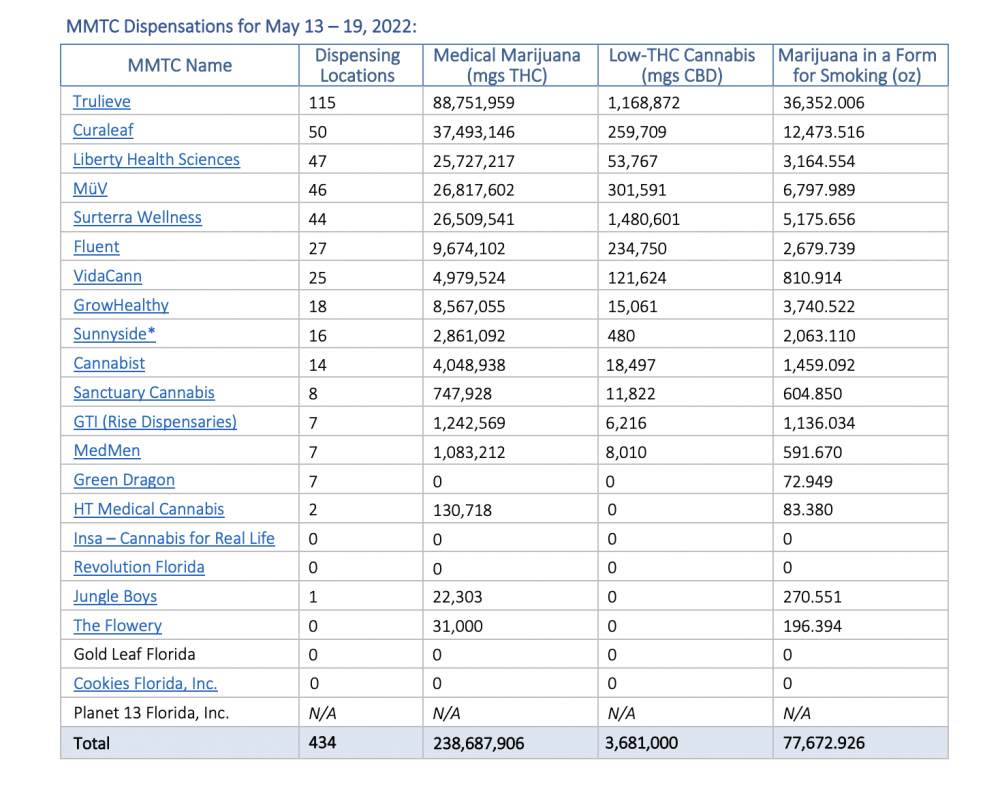Viewport: 1000px width, 792px height.
Task: Select the Gold Leaf Florida row name
Action: [x=135, y=655]
